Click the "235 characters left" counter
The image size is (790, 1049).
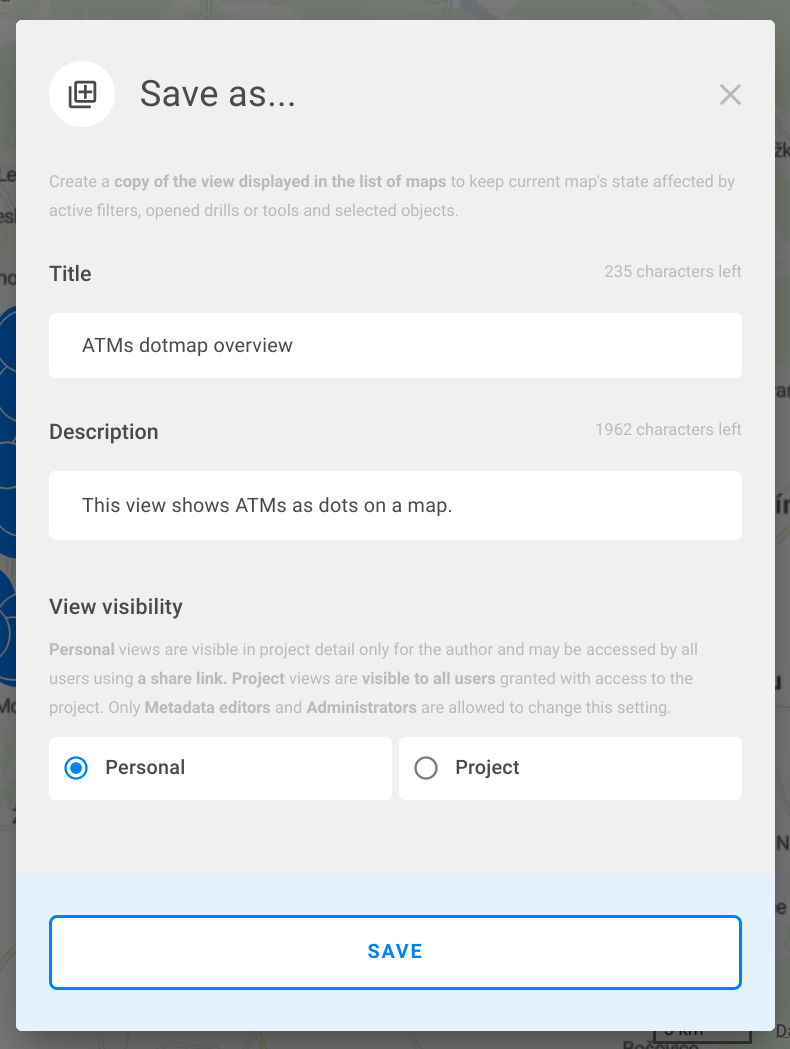point(673,272)
